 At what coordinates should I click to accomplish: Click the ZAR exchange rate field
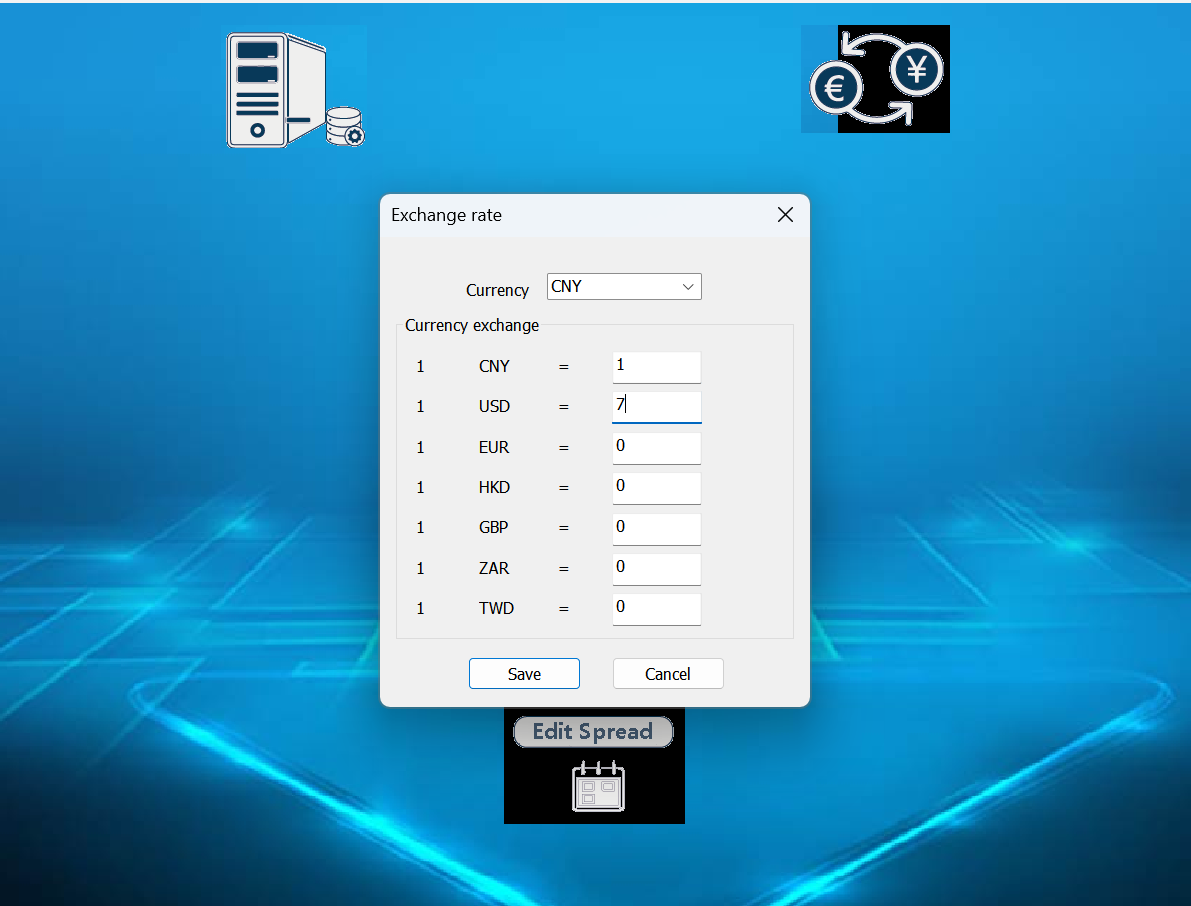[x=656, y=568]
